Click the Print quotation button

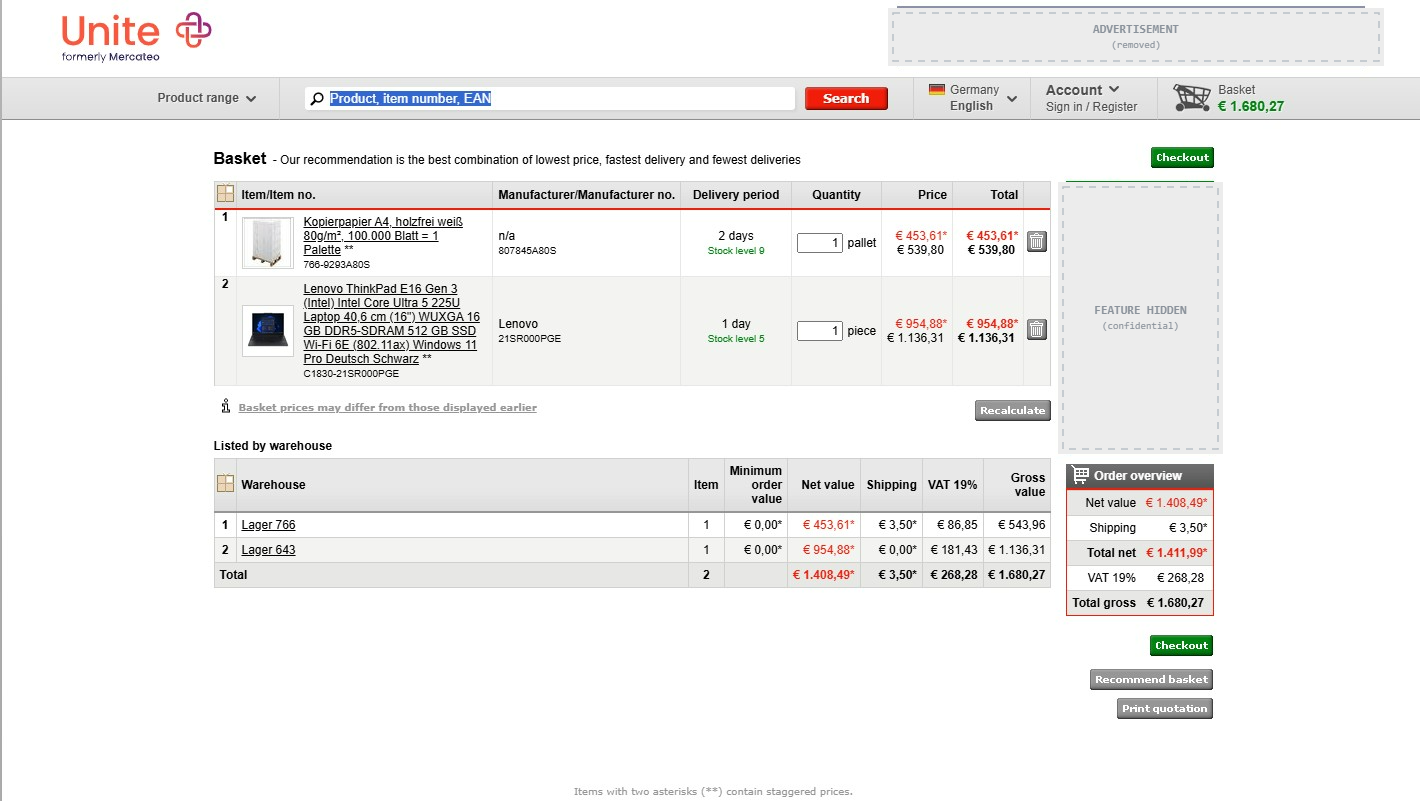[x=1165, y=709]
